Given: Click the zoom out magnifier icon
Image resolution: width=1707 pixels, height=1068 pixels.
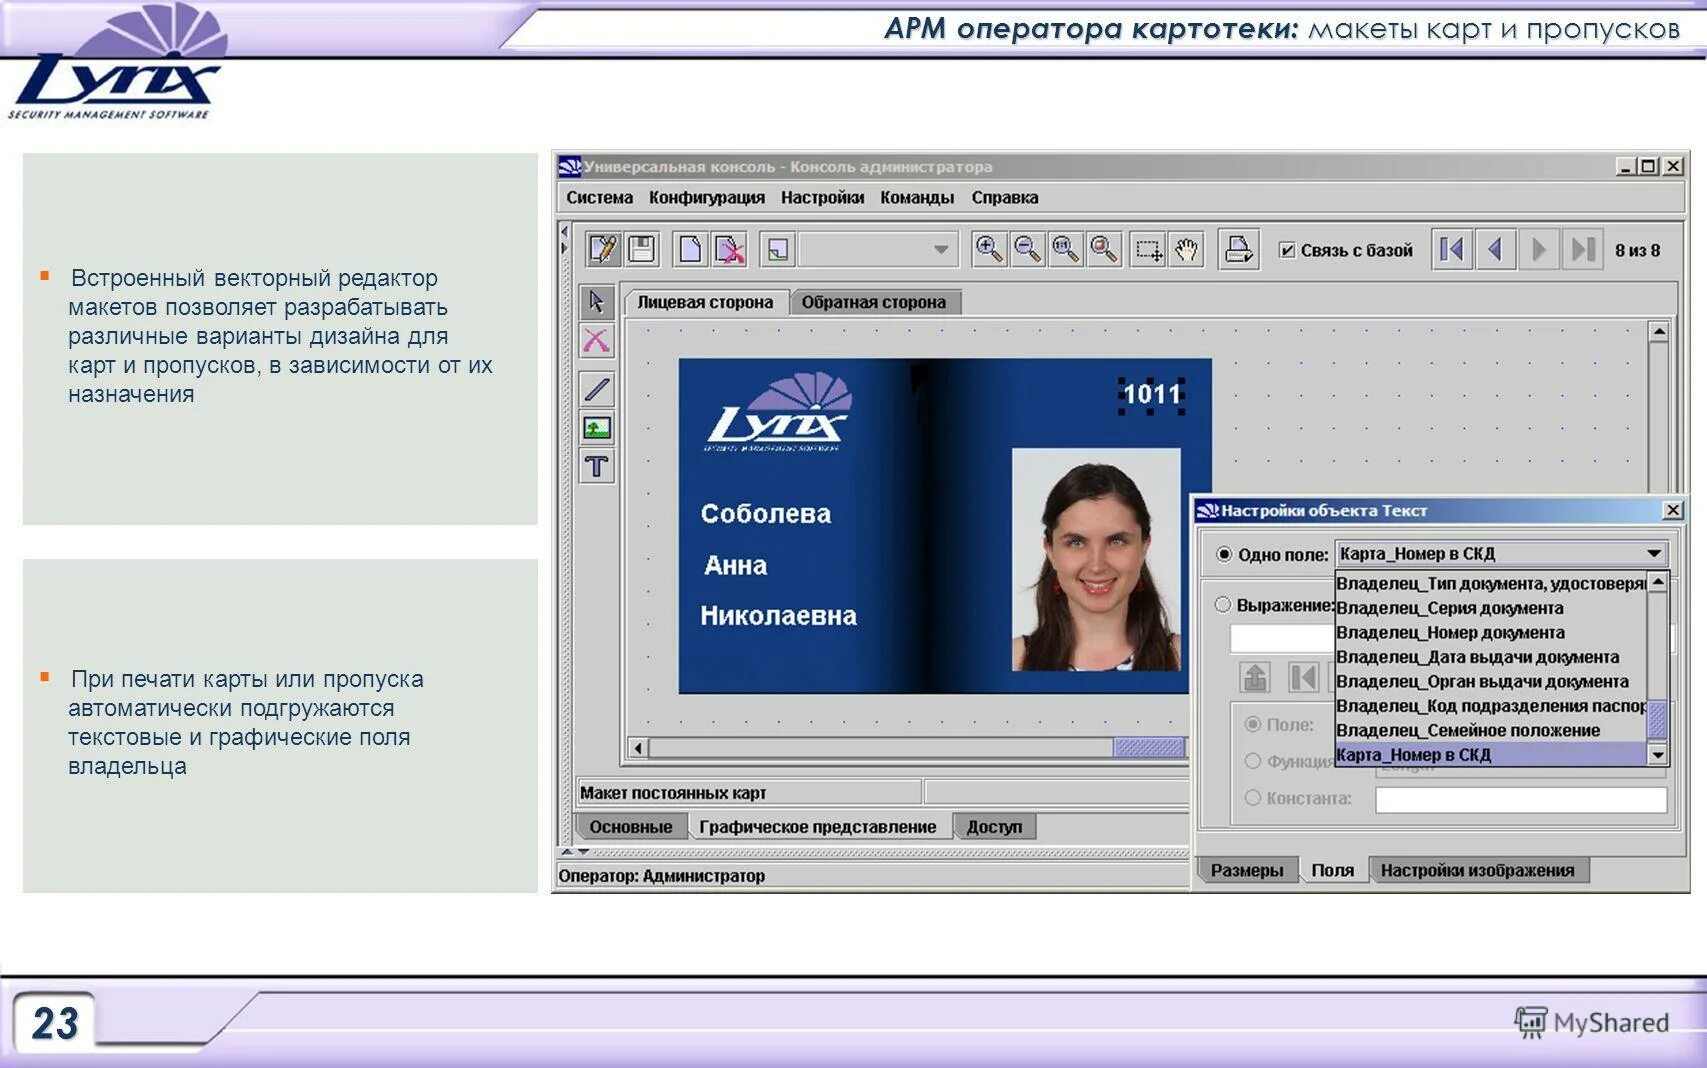Looking at the screenshot, I should [x=1027, y=249].
